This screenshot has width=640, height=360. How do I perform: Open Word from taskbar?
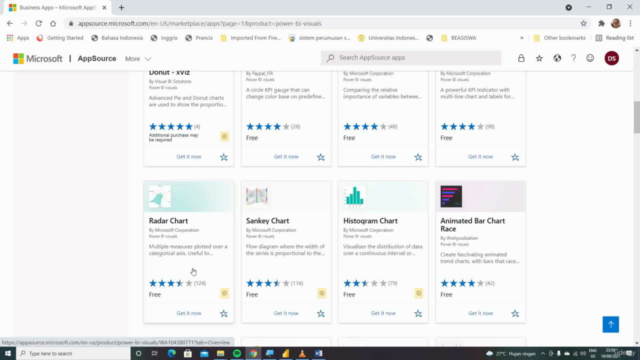(318, 353)
